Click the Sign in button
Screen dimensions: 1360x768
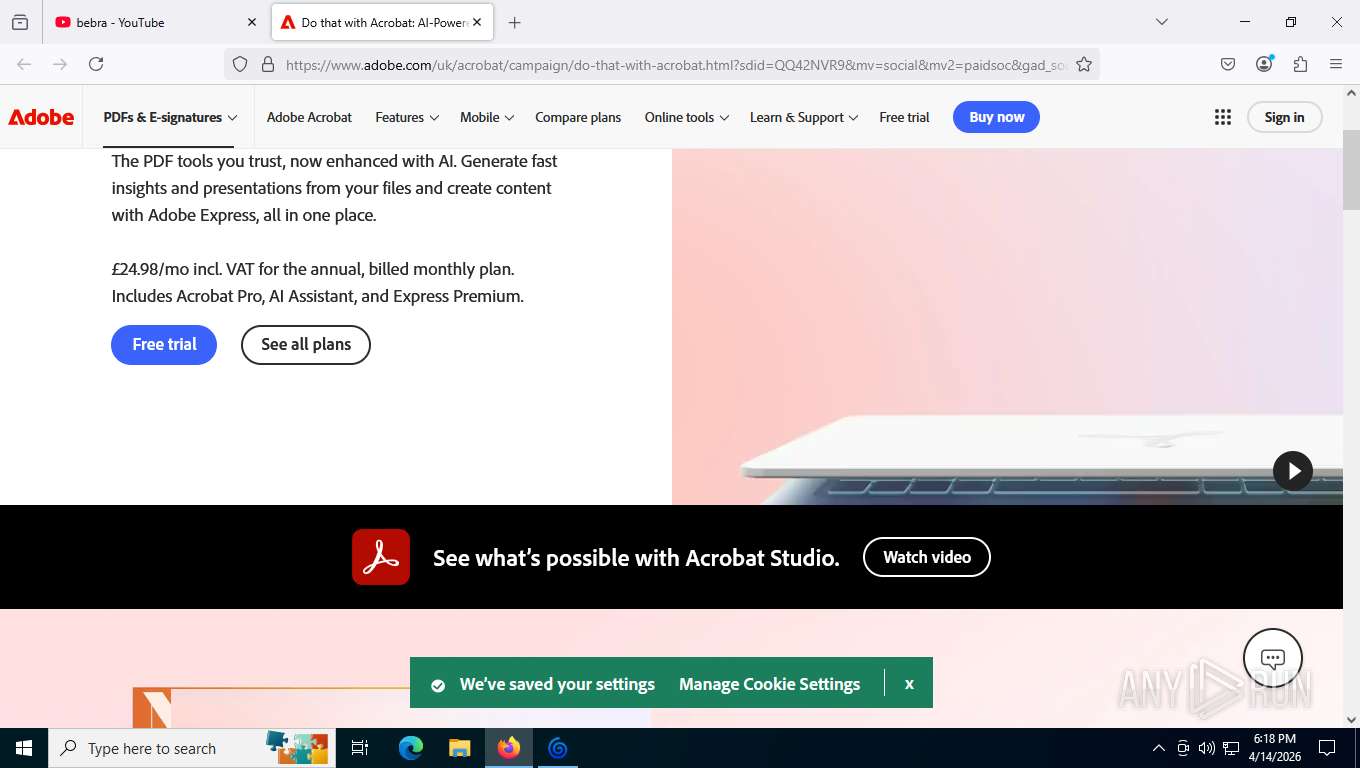pos(1284,117)
